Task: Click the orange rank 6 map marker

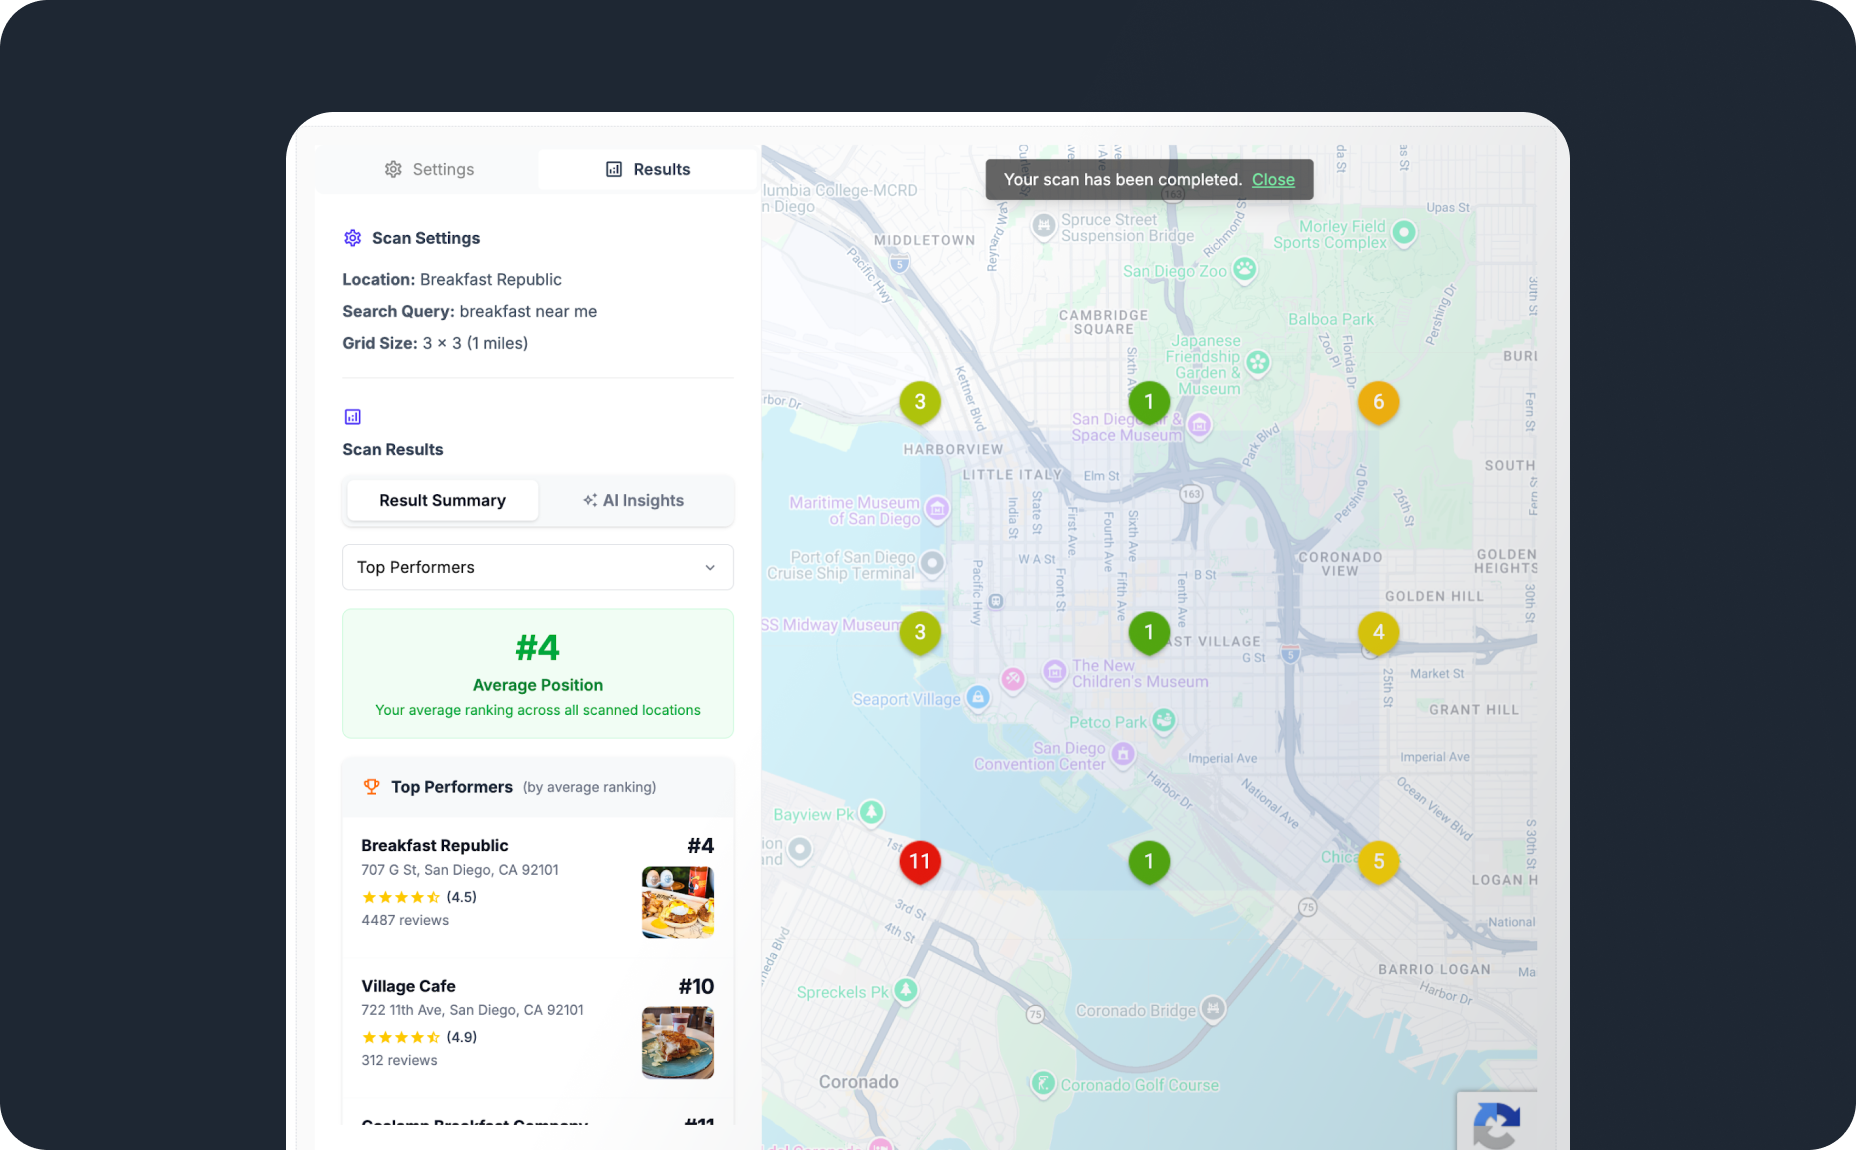Action: [x=1378, y=402]
